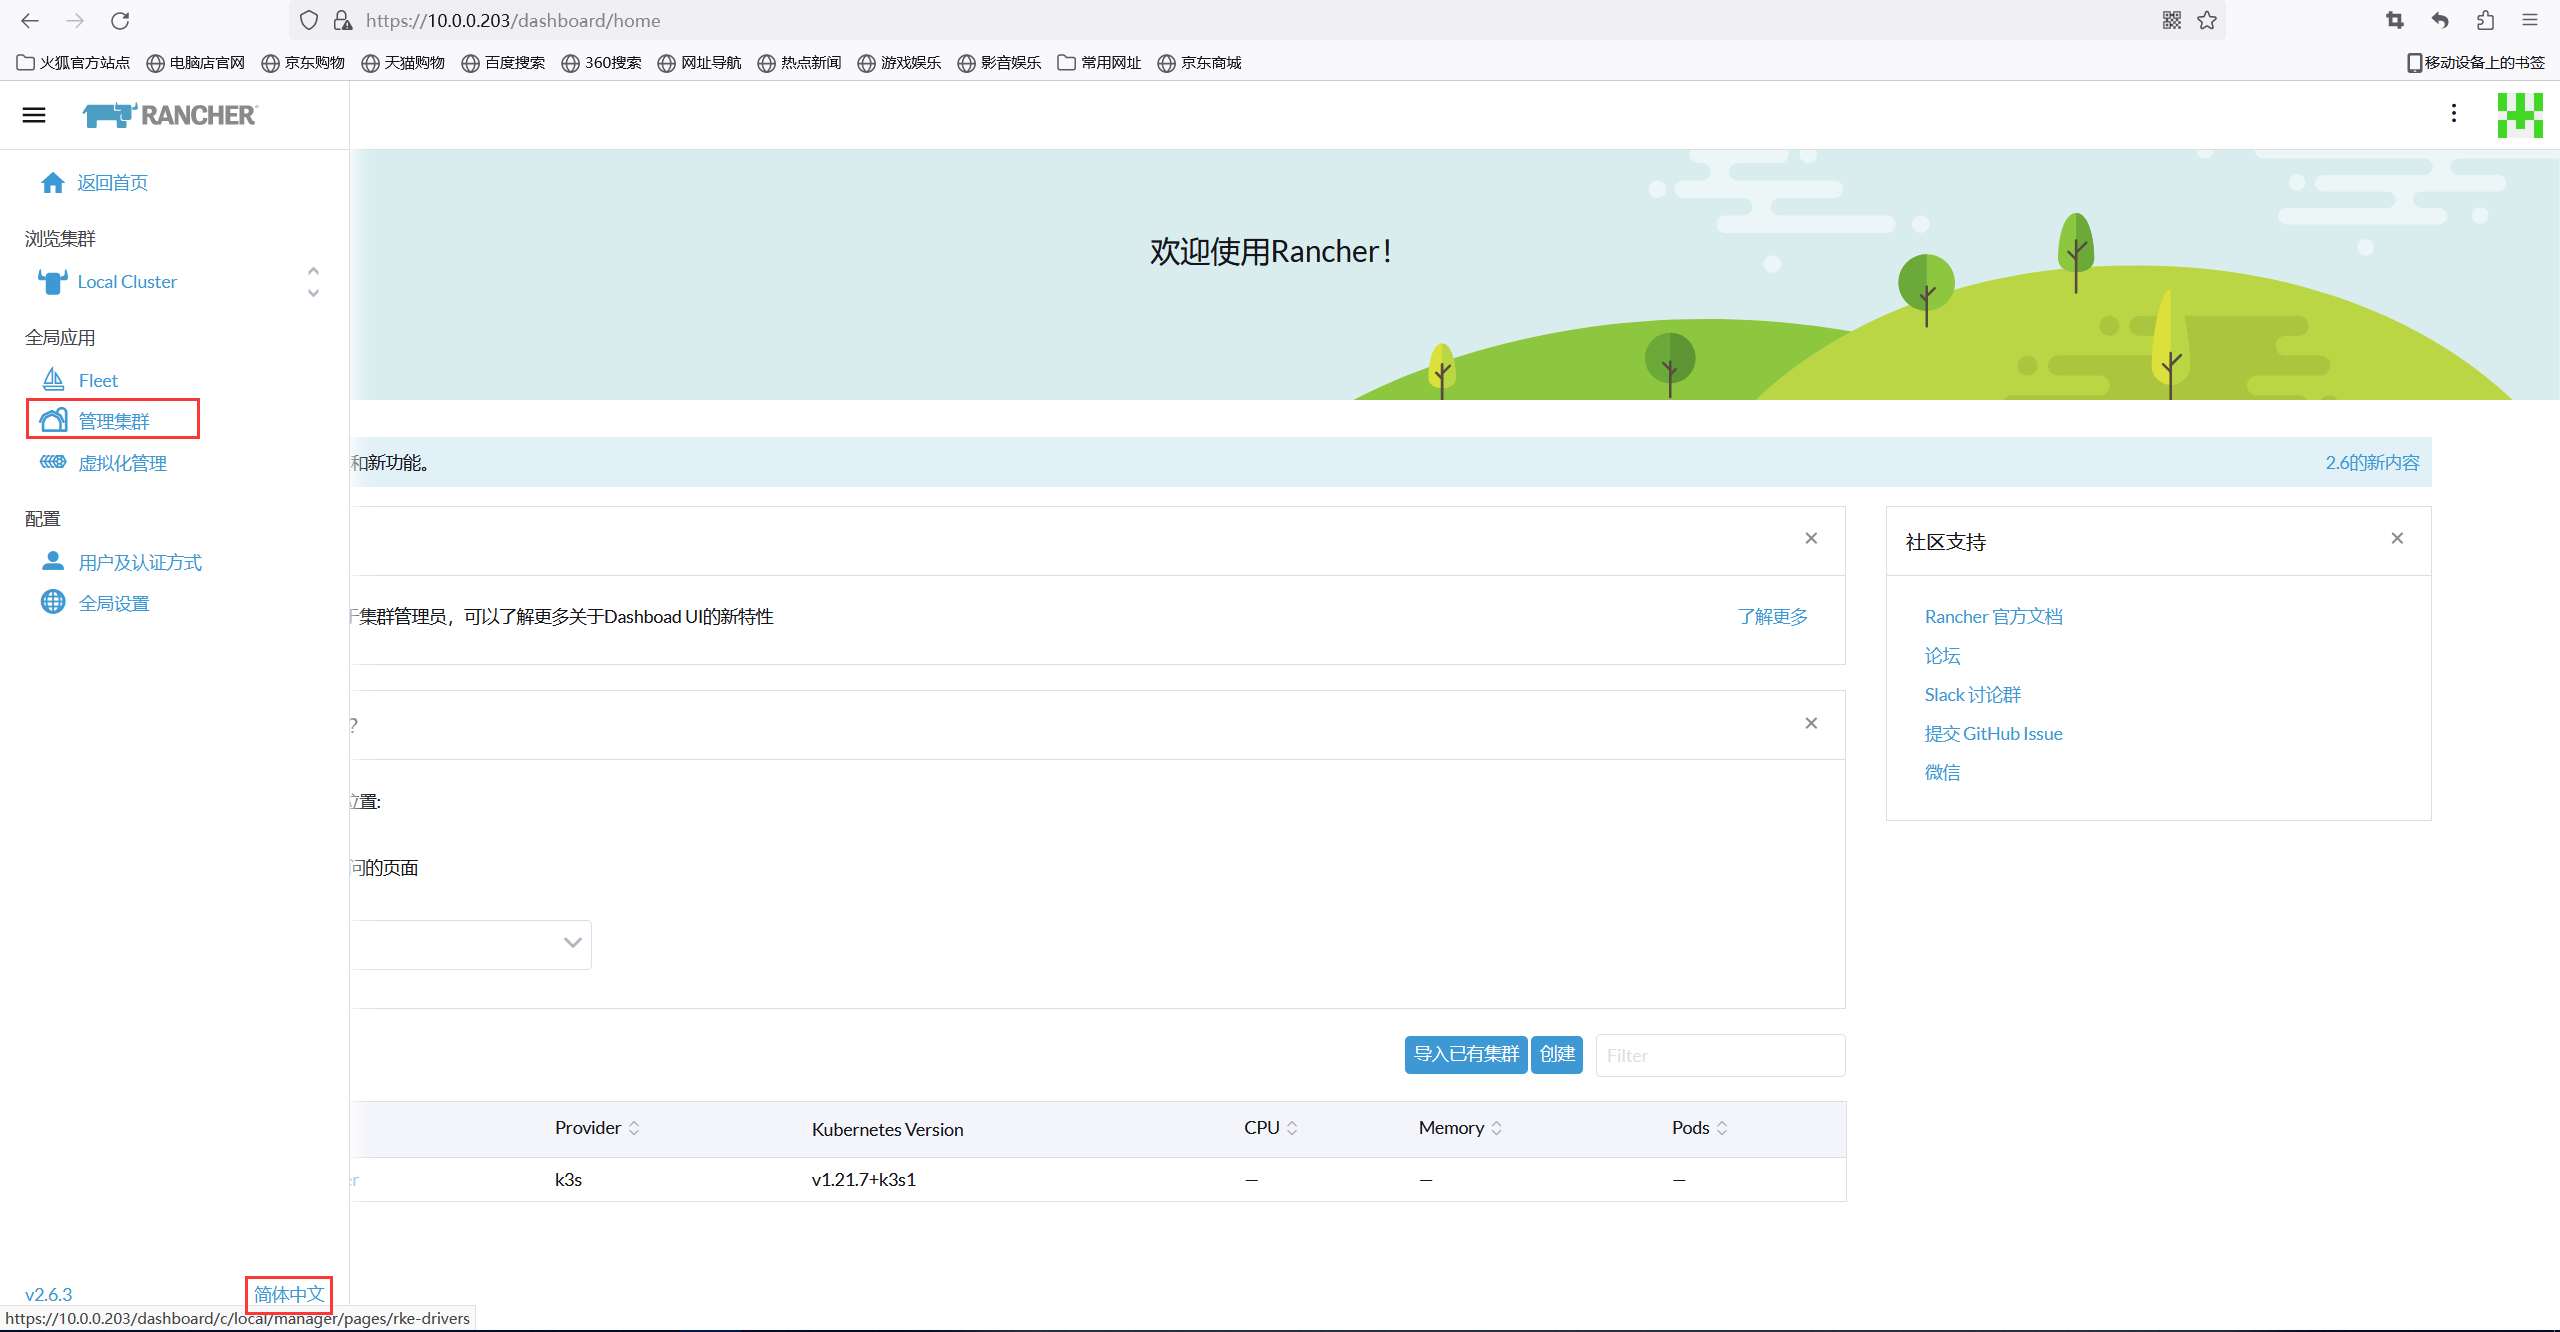Viewport: 2560px width, 1332px height.
Task: Click the 虚拟化管理 icon
Action: [x=53, y=462]
